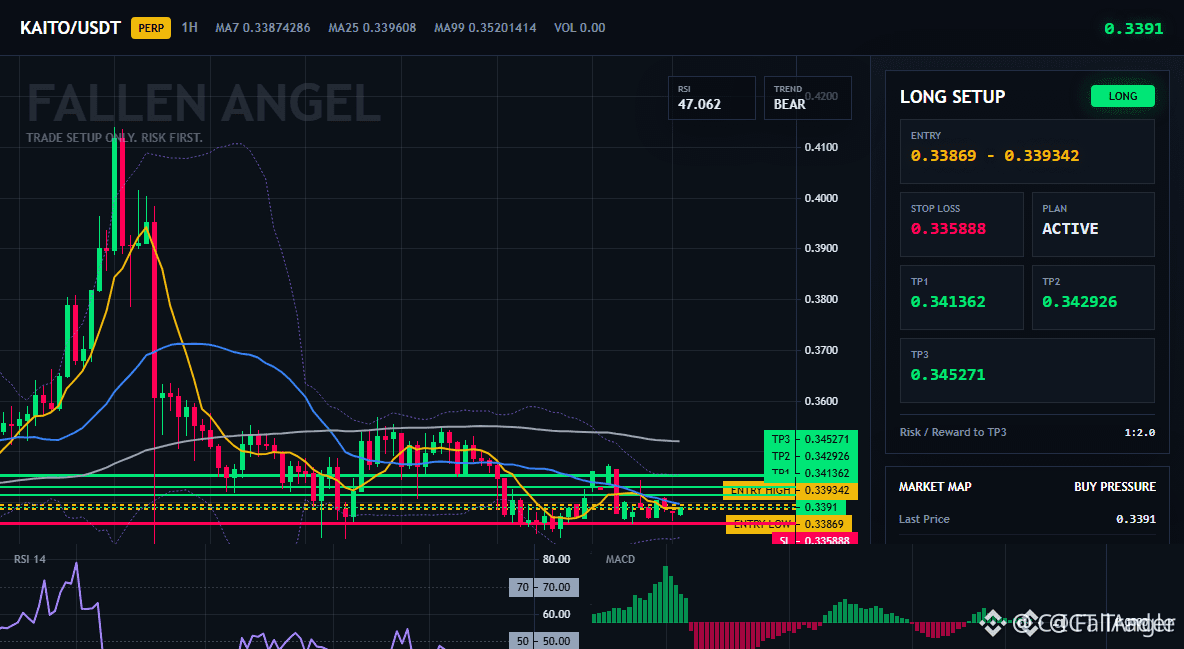Click the 60.00 RSI scale label
This screenshot has height=649, width=1184.
pos(557,614)
